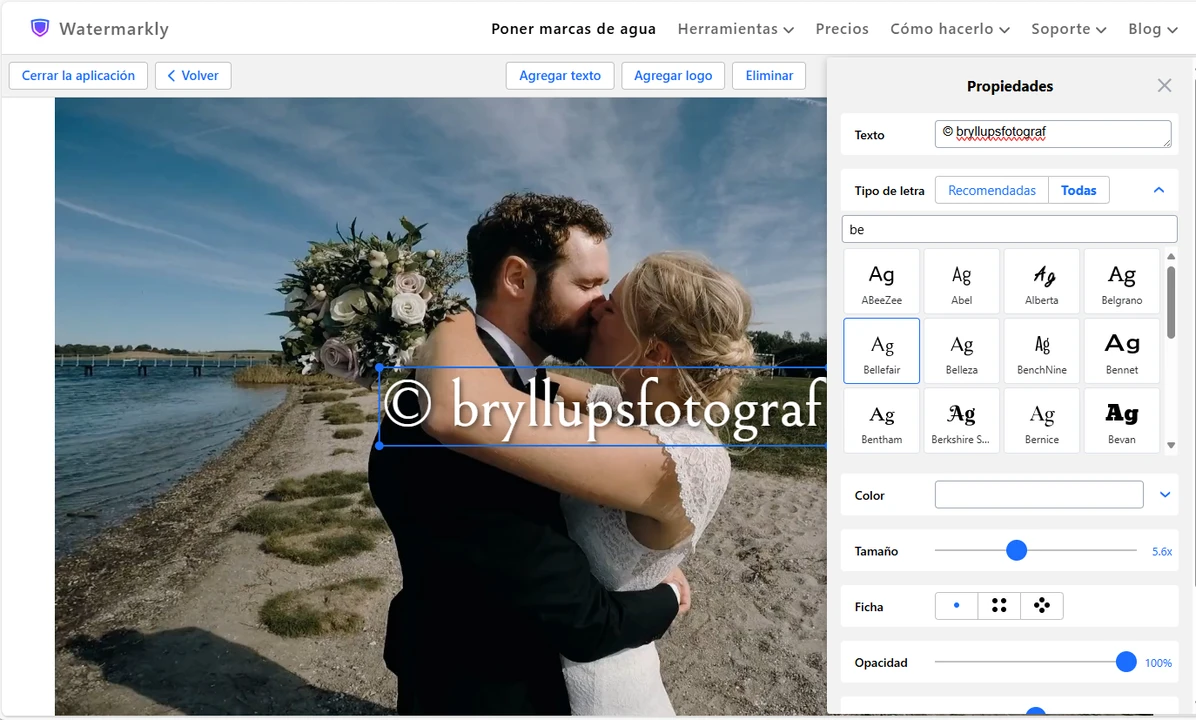1196x720 pixels.
Task: Collapse the Tipo de letra section
Action: point(1159,190)
